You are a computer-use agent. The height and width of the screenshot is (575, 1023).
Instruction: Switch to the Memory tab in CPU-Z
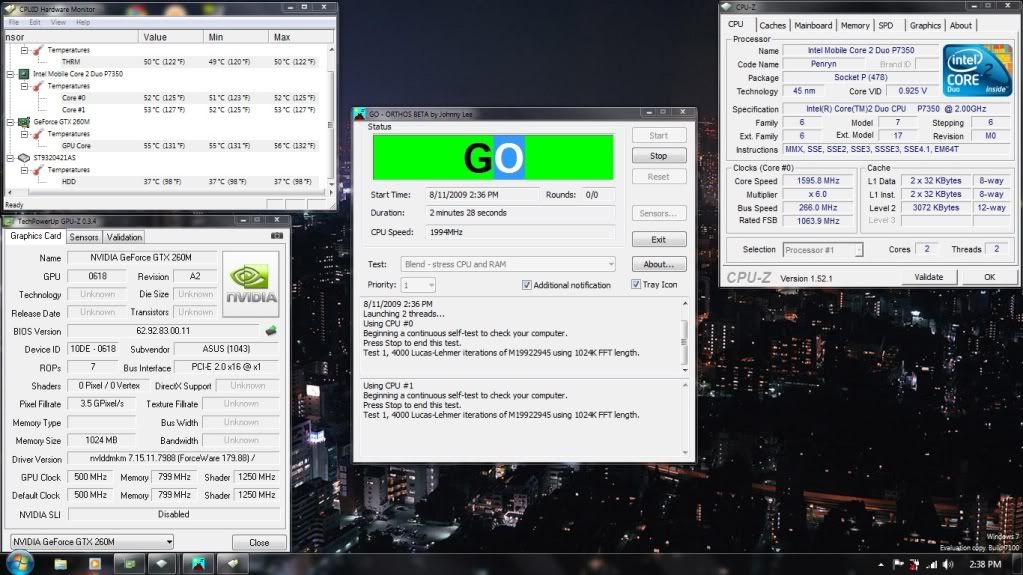tap(855, 25)
